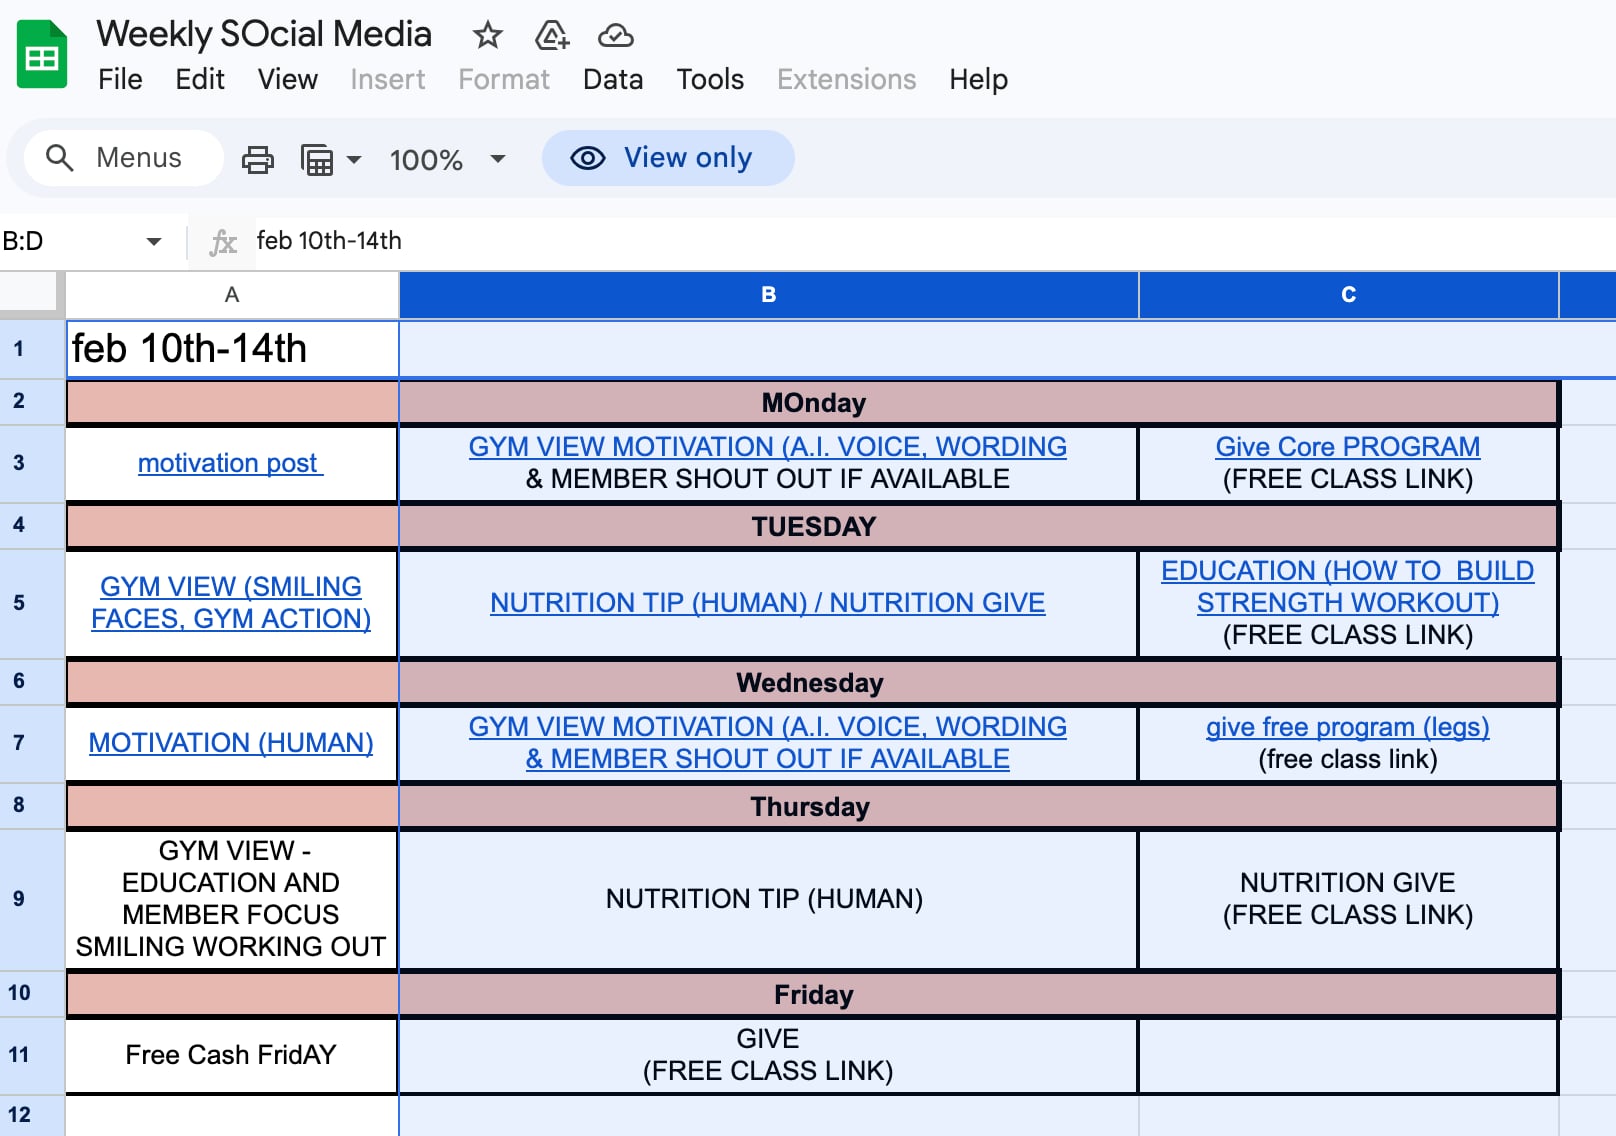Viewport: 1616px width, 1136px height.
Task: Expand the 100% zoom dropdown
Action: (498, 159)
